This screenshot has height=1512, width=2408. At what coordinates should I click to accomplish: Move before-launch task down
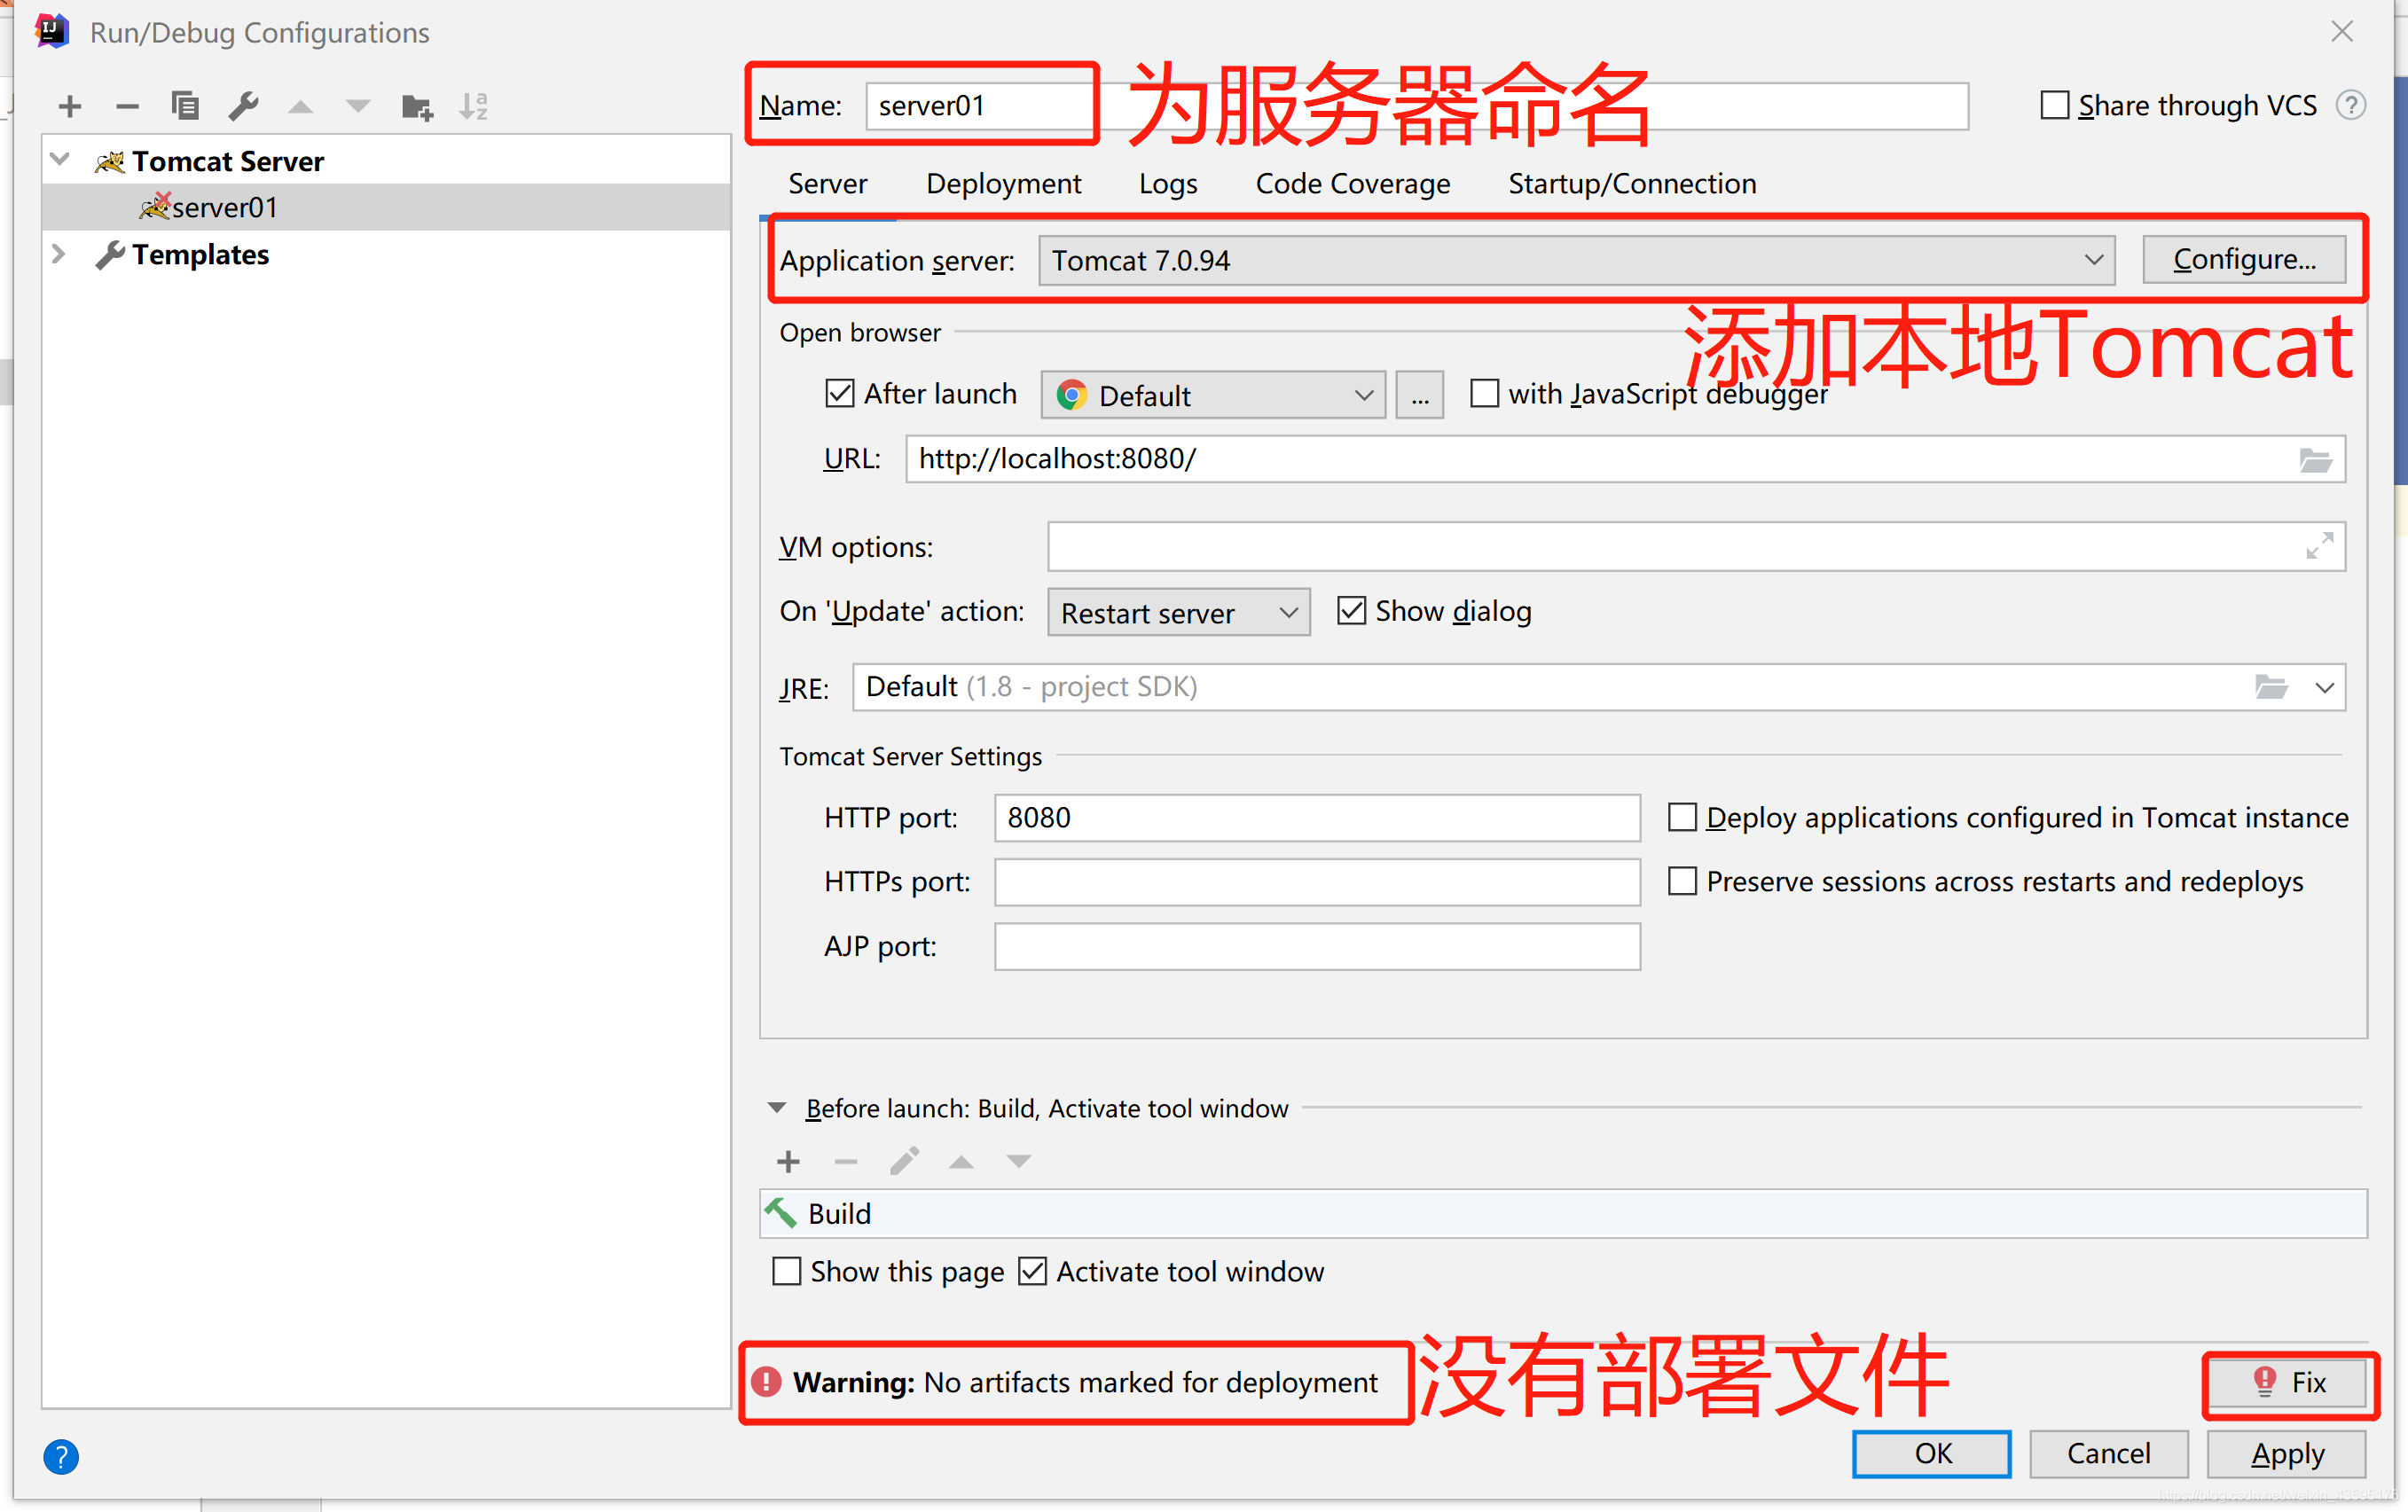coord(1018,1162)
